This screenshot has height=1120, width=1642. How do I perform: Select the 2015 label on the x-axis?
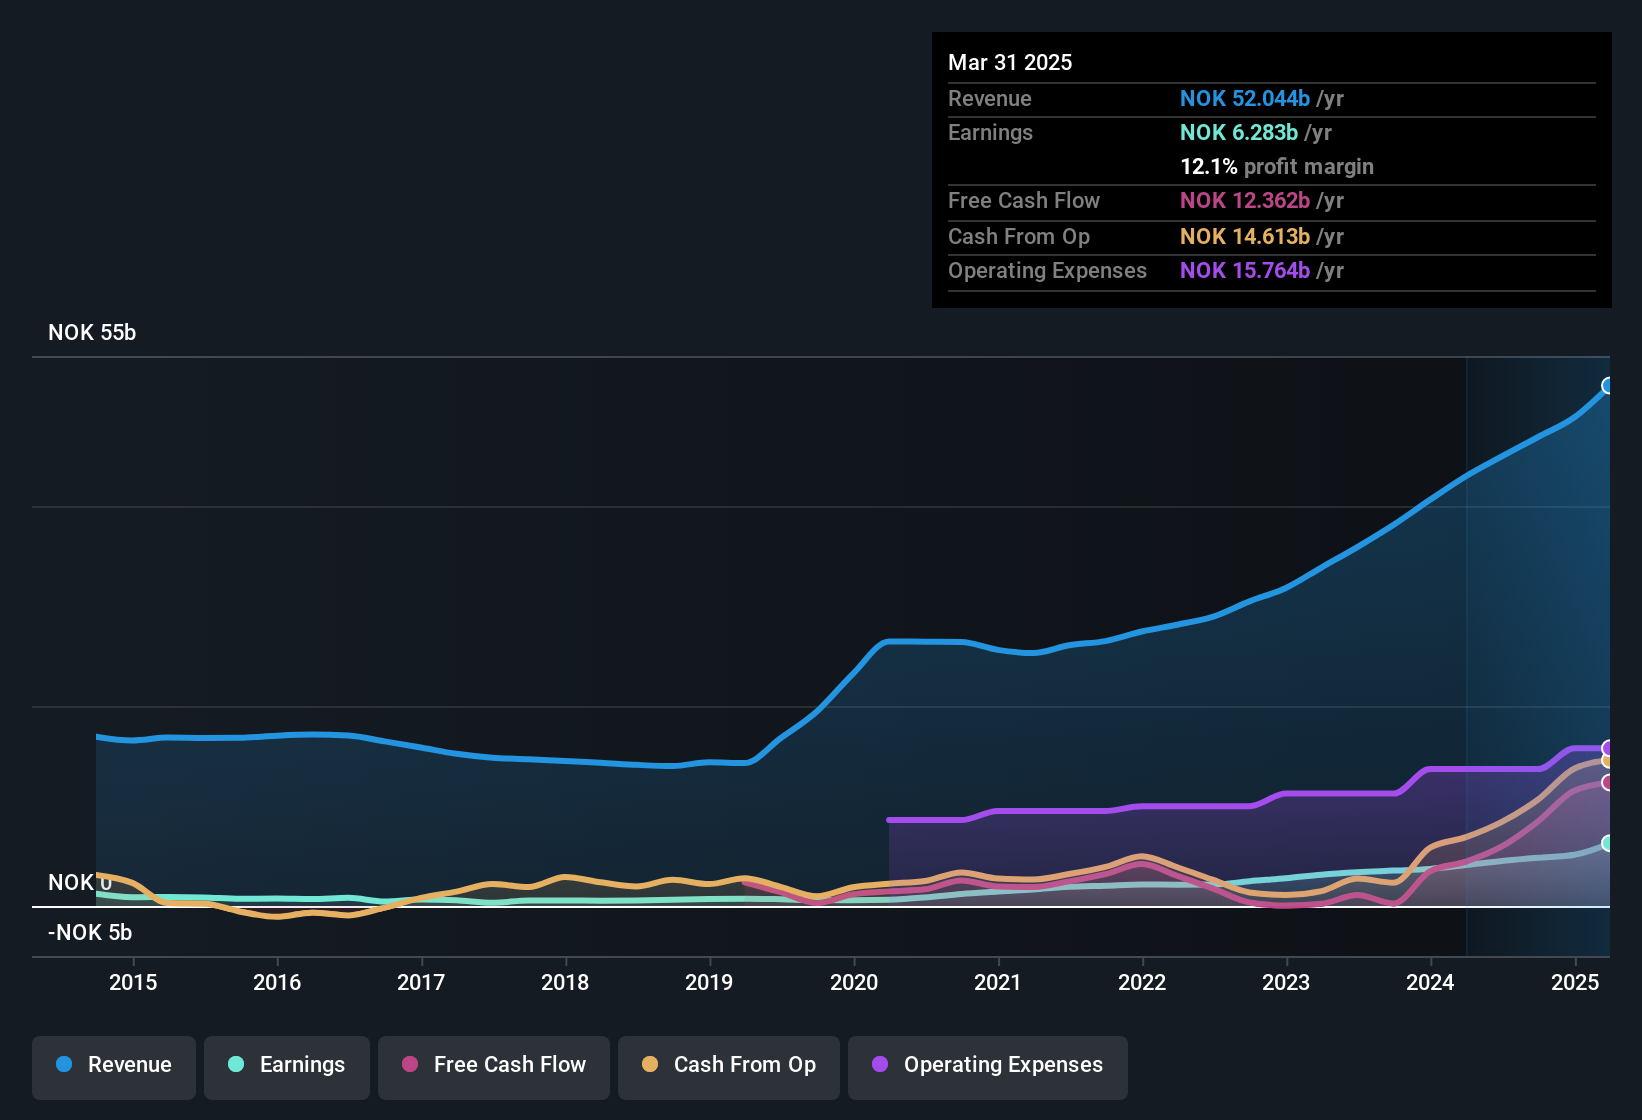pyautogui.click(x=133, y=982)
